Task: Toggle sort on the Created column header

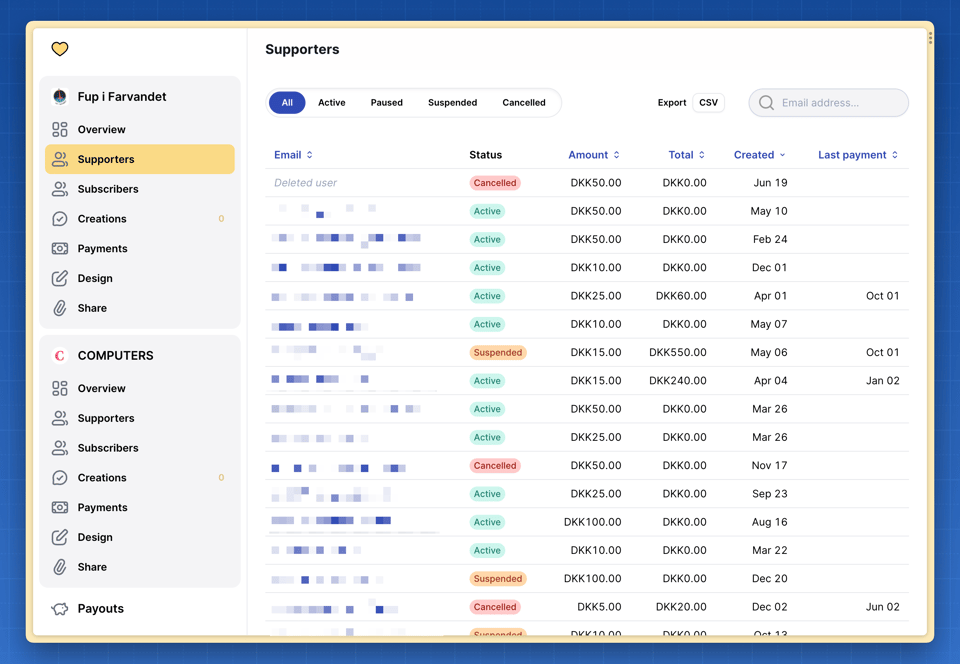Action: (x=759, y=155)
